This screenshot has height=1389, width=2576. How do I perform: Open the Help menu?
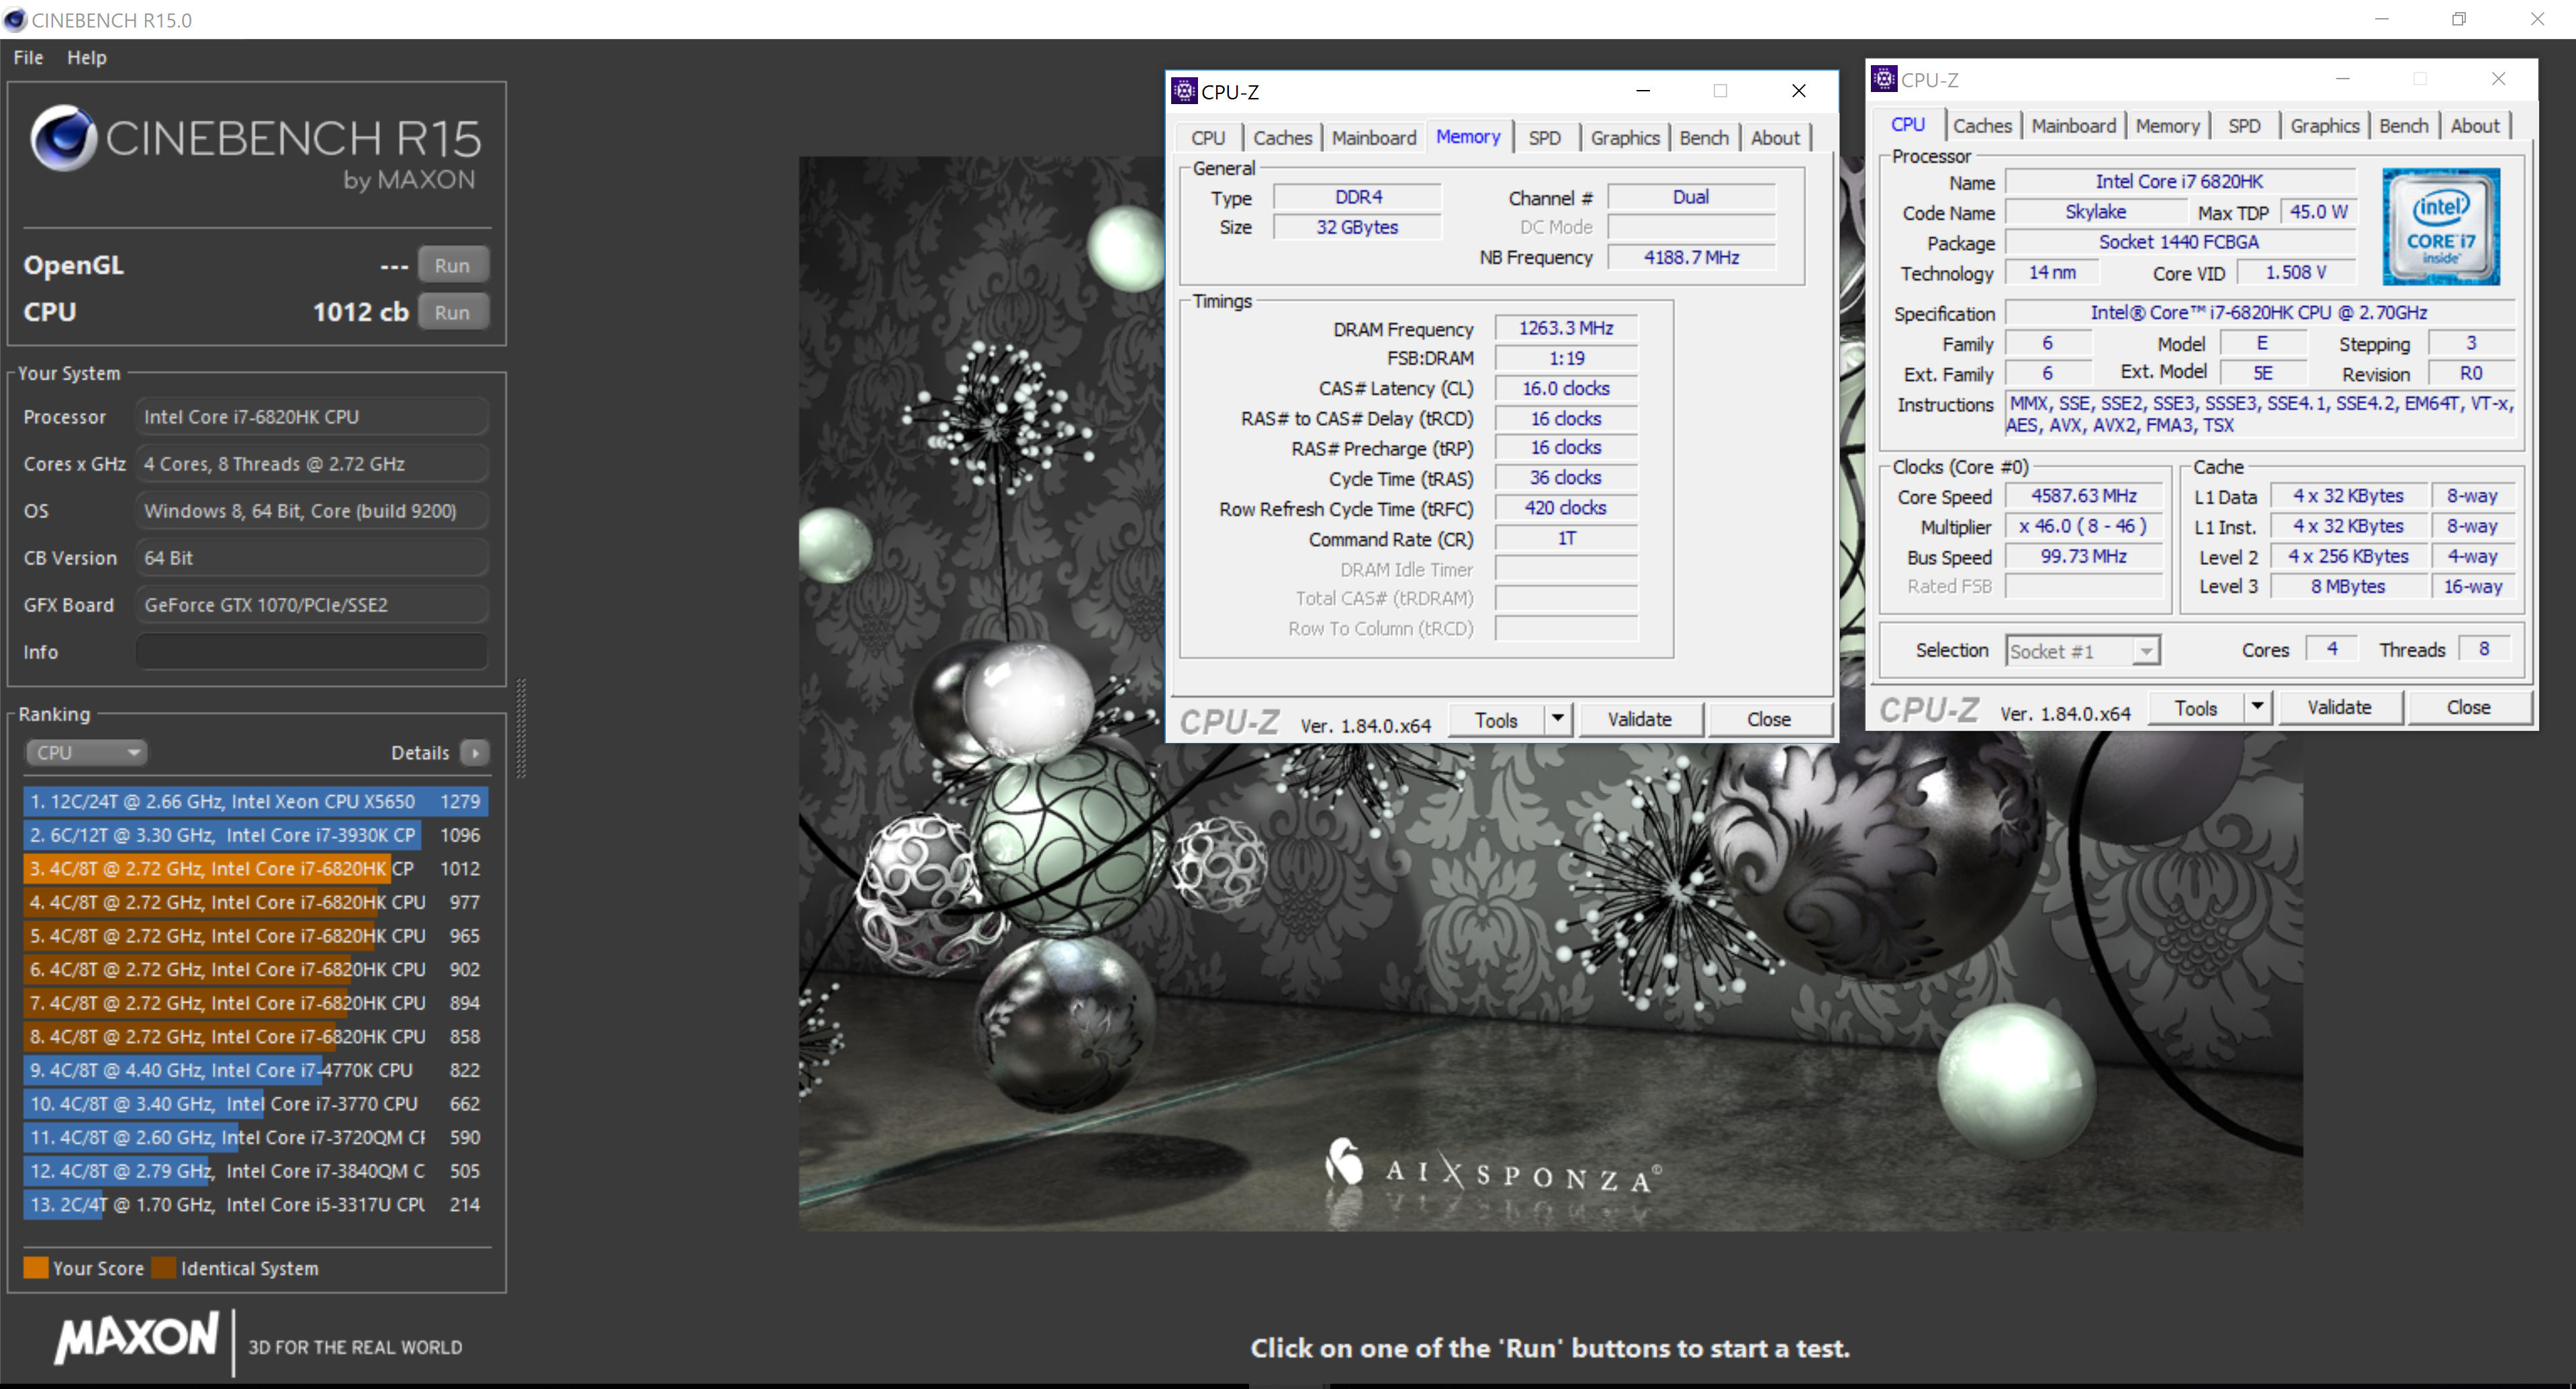tap(87, 57)
